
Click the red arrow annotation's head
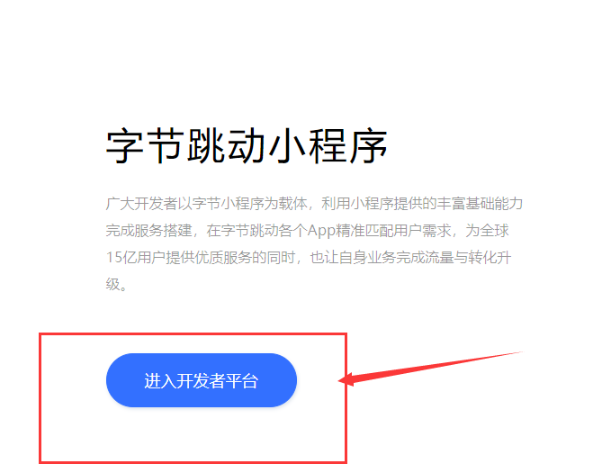click(x=346, y=380)
